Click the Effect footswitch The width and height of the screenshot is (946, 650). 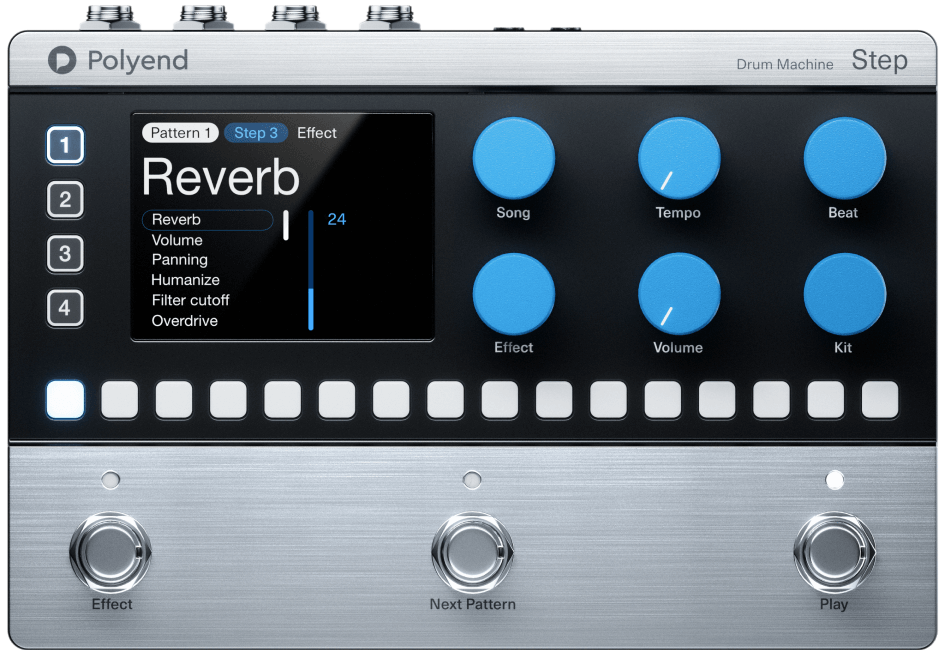[110, 552]
